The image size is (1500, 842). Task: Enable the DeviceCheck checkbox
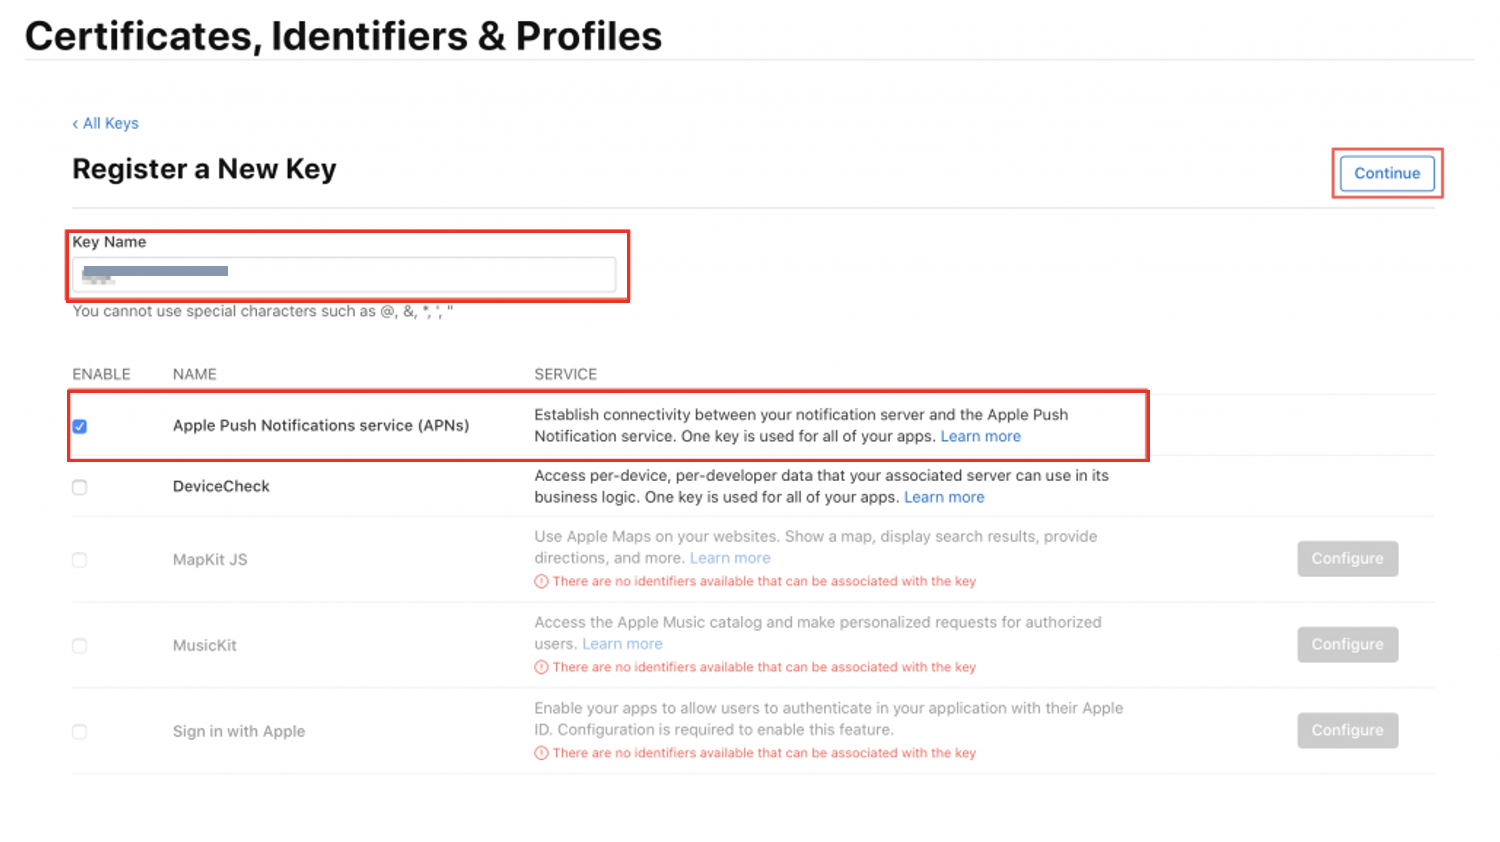pyautogui.click(x=80, y=487)
